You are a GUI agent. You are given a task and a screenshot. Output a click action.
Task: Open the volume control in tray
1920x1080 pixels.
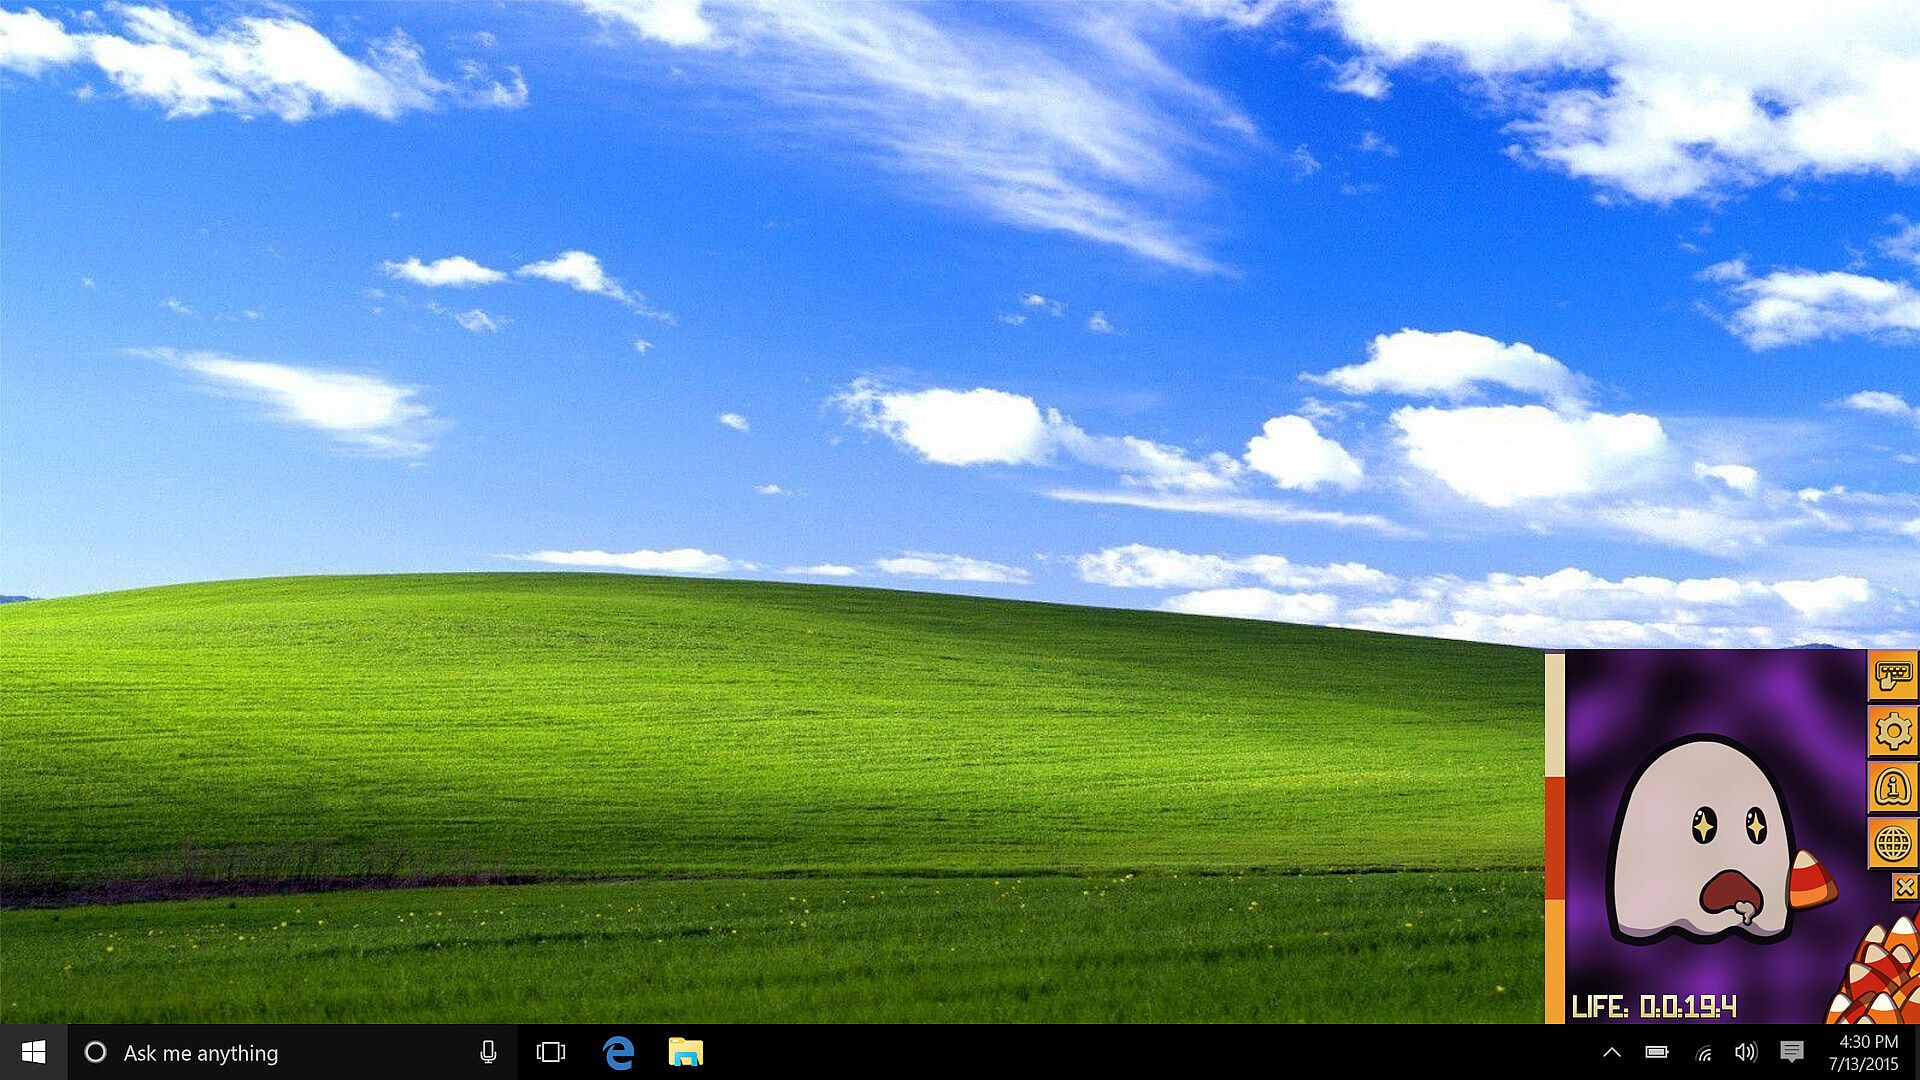pos(1746,1052)
